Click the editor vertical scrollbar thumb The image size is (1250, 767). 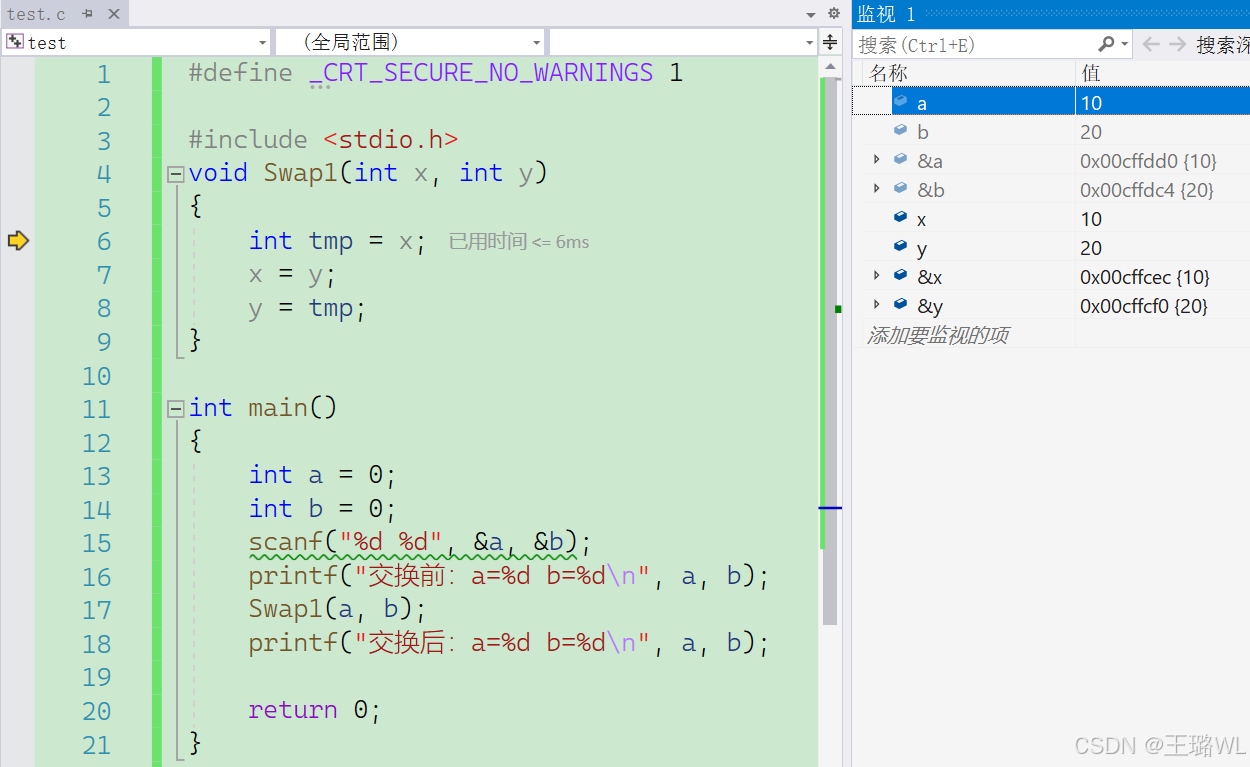click(x=829, y=350)
